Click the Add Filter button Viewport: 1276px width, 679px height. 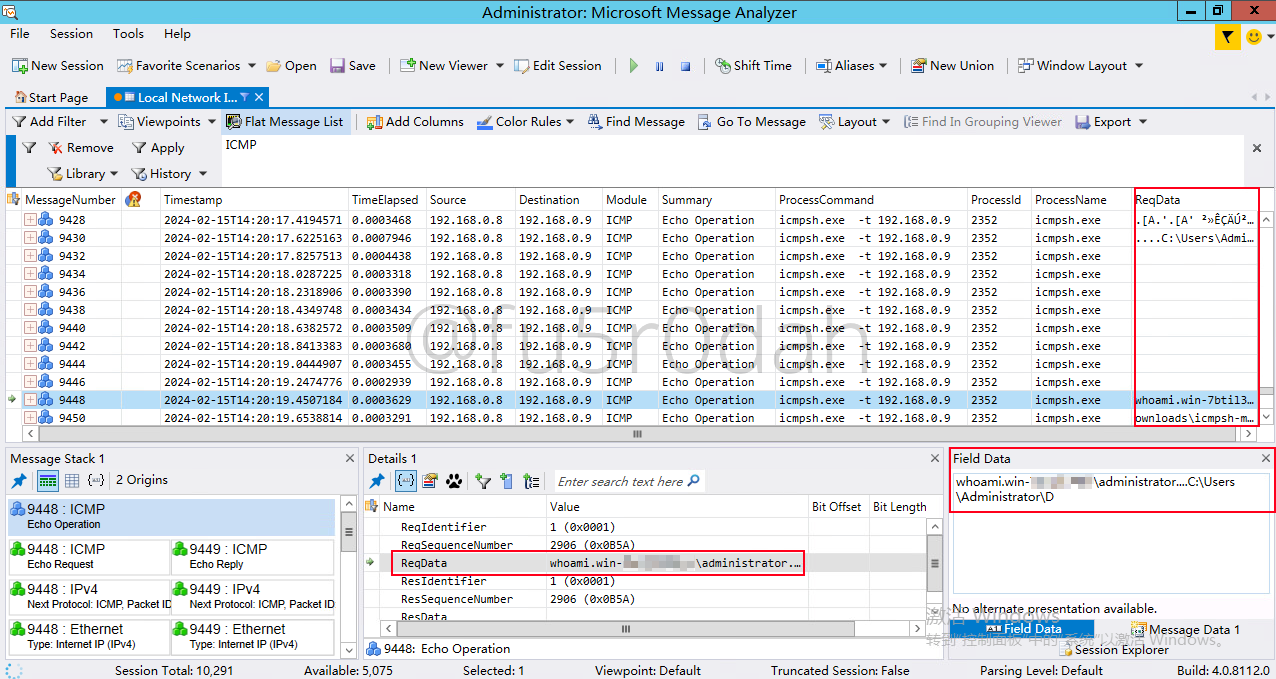point(49,121)
